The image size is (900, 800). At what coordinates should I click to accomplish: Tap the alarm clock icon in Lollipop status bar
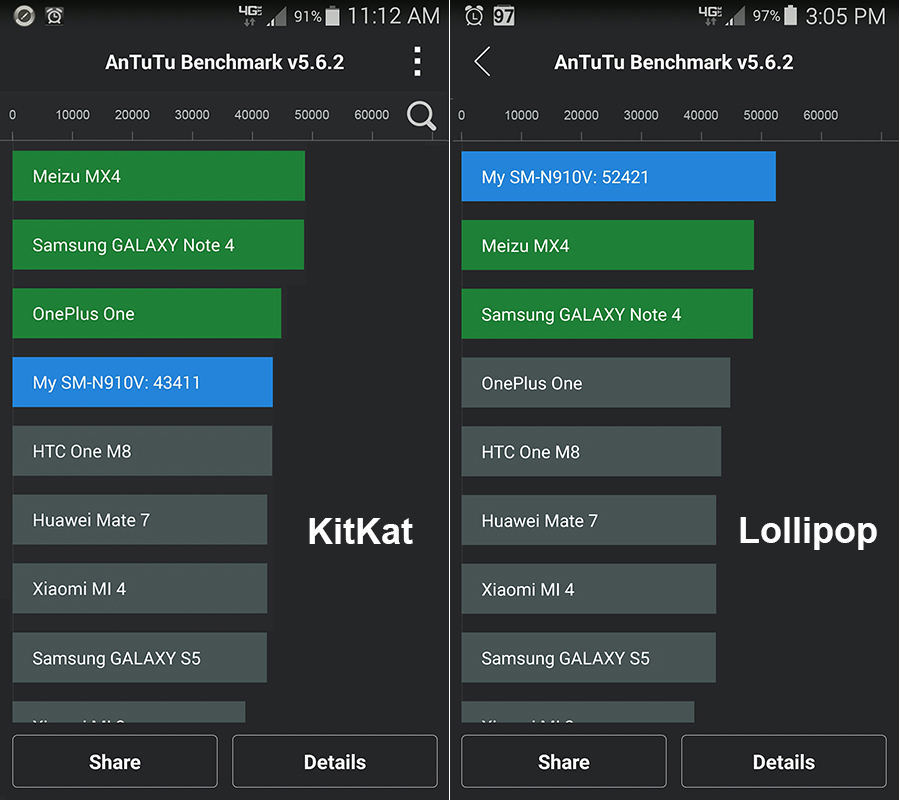[x=474, y=16]
